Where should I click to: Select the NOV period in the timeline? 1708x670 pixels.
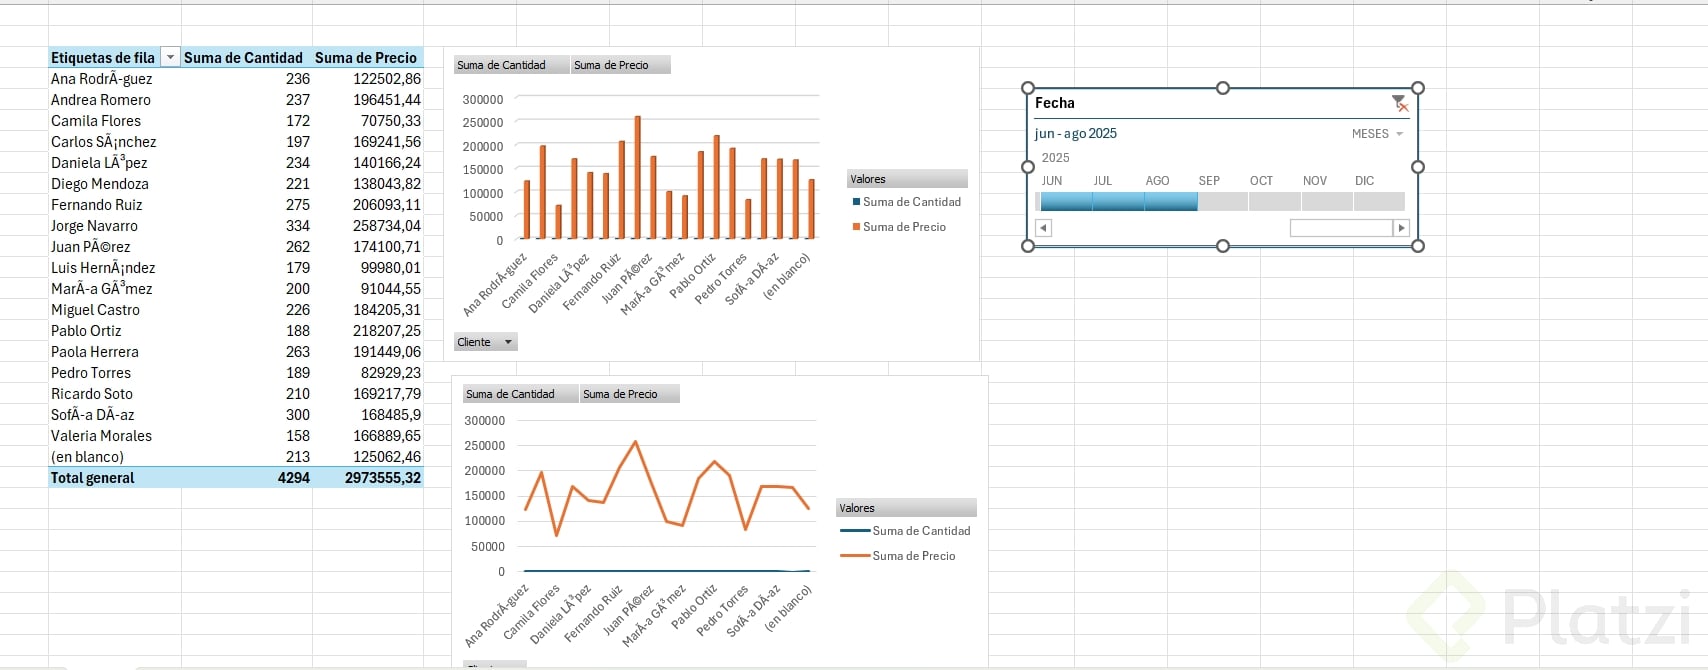click(1327, 201)
